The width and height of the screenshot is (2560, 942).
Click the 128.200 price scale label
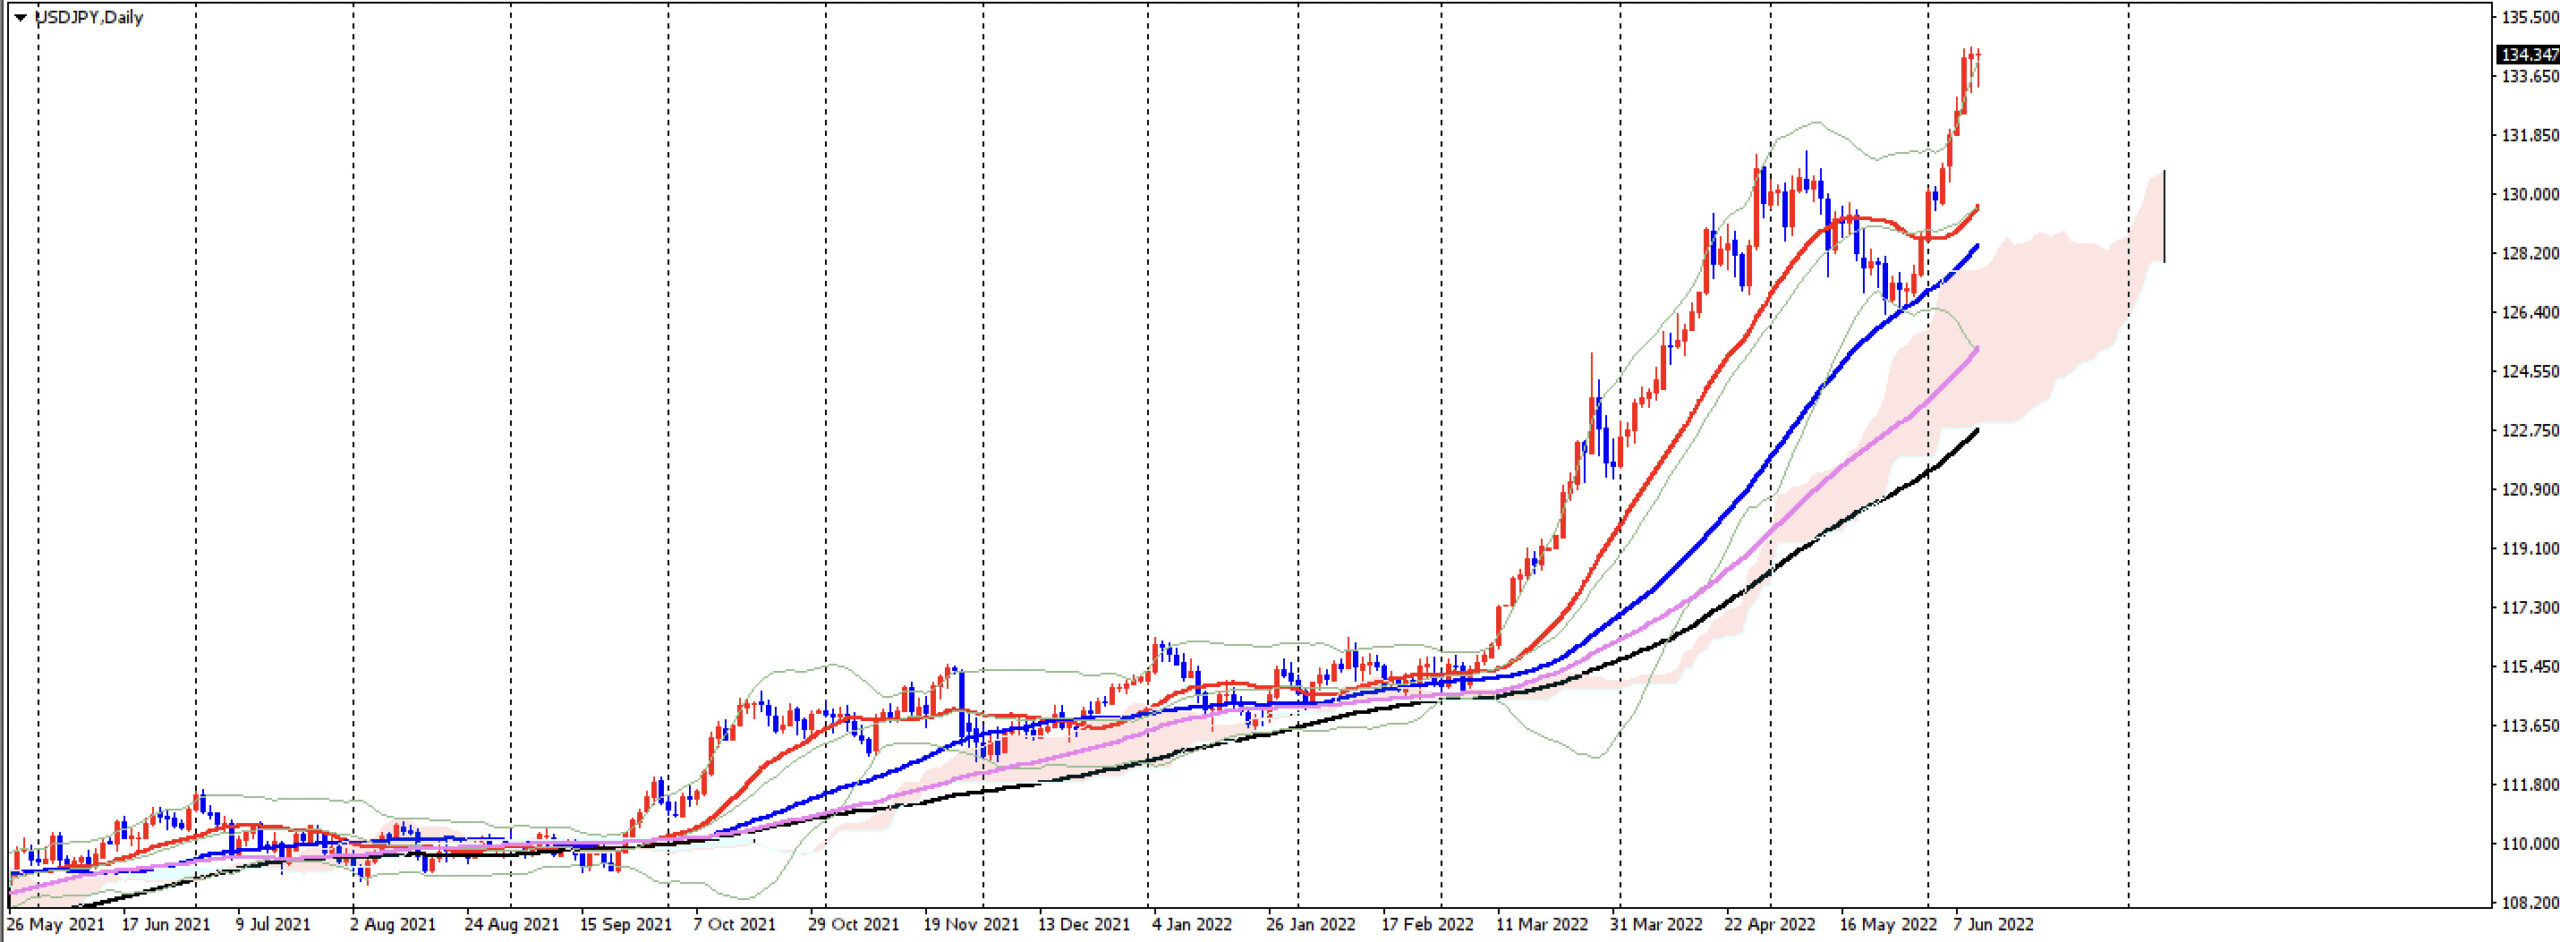[x=2530, y=253]
